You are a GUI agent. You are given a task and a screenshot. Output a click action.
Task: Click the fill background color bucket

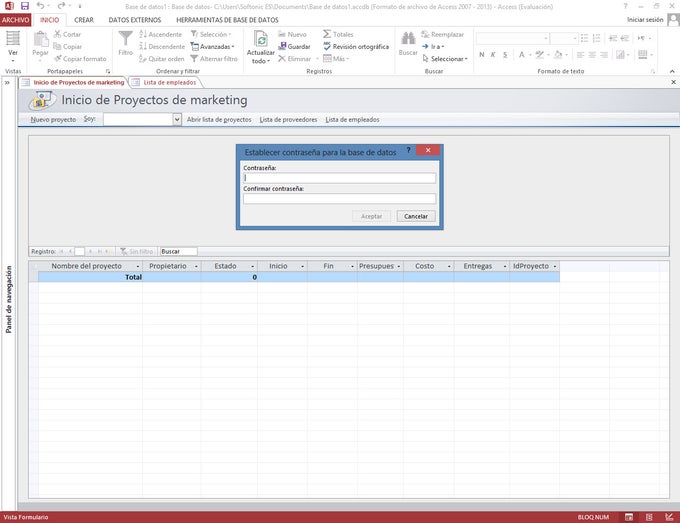[558, 55]
